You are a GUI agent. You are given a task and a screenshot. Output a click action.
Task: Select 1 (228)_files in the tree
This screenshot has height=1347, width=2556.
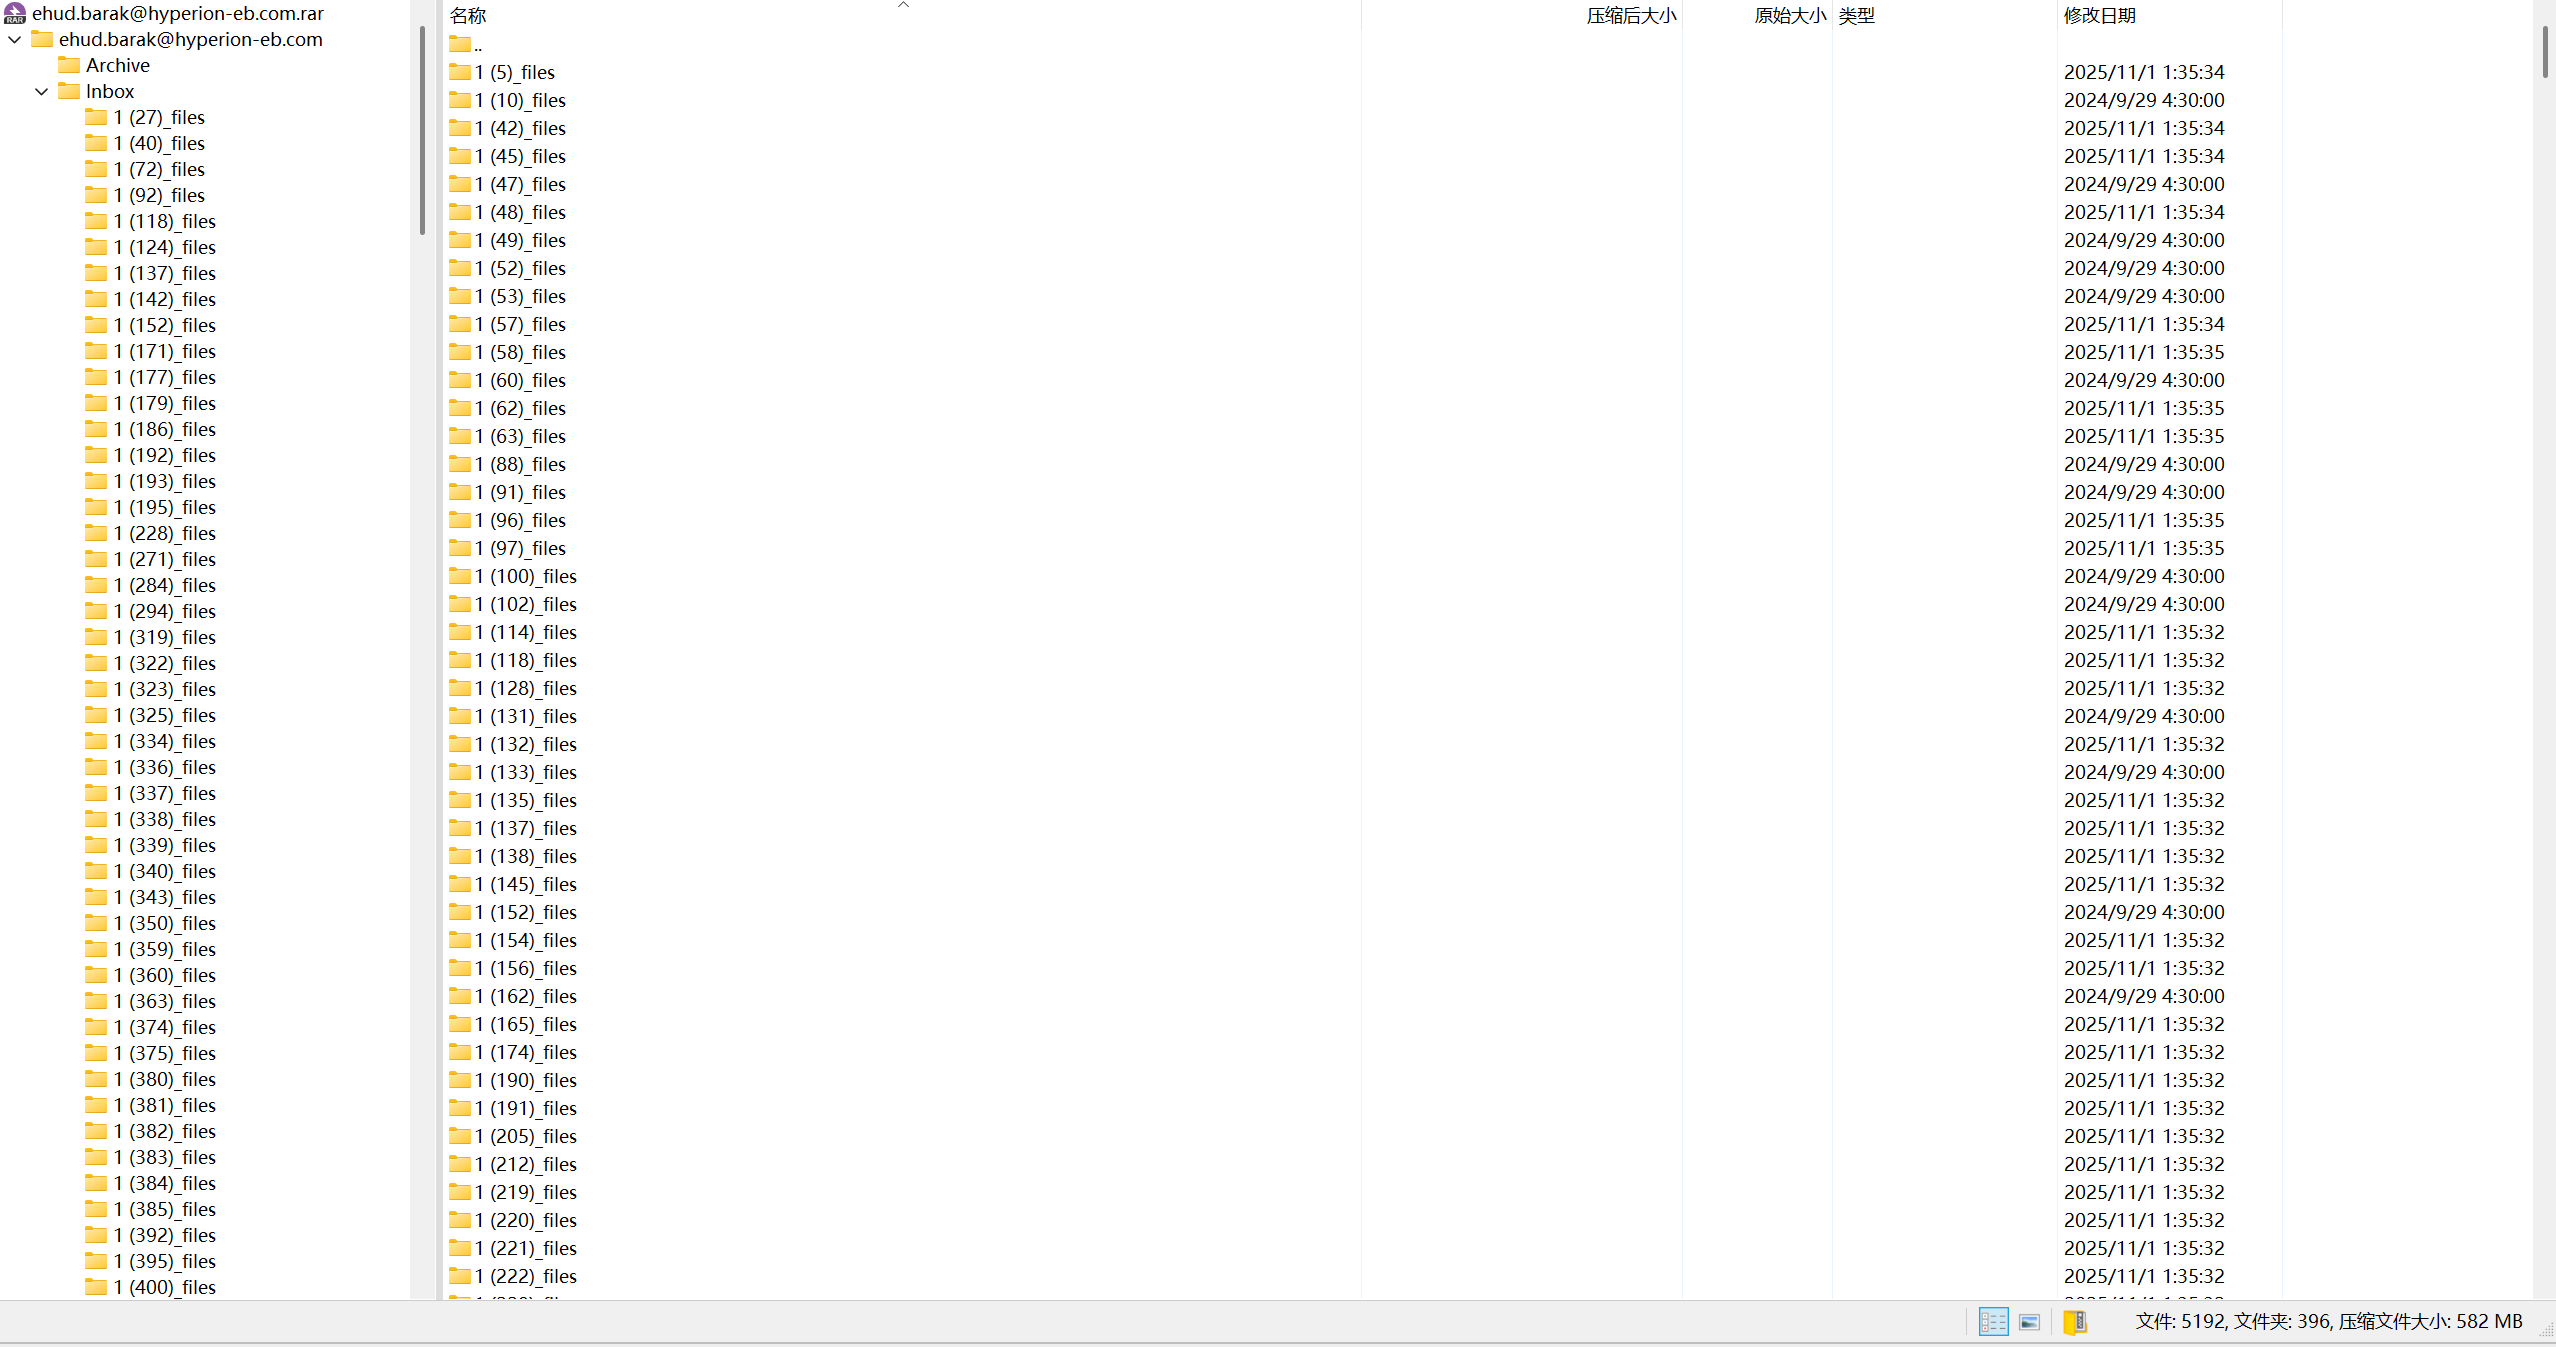point(164,533)
